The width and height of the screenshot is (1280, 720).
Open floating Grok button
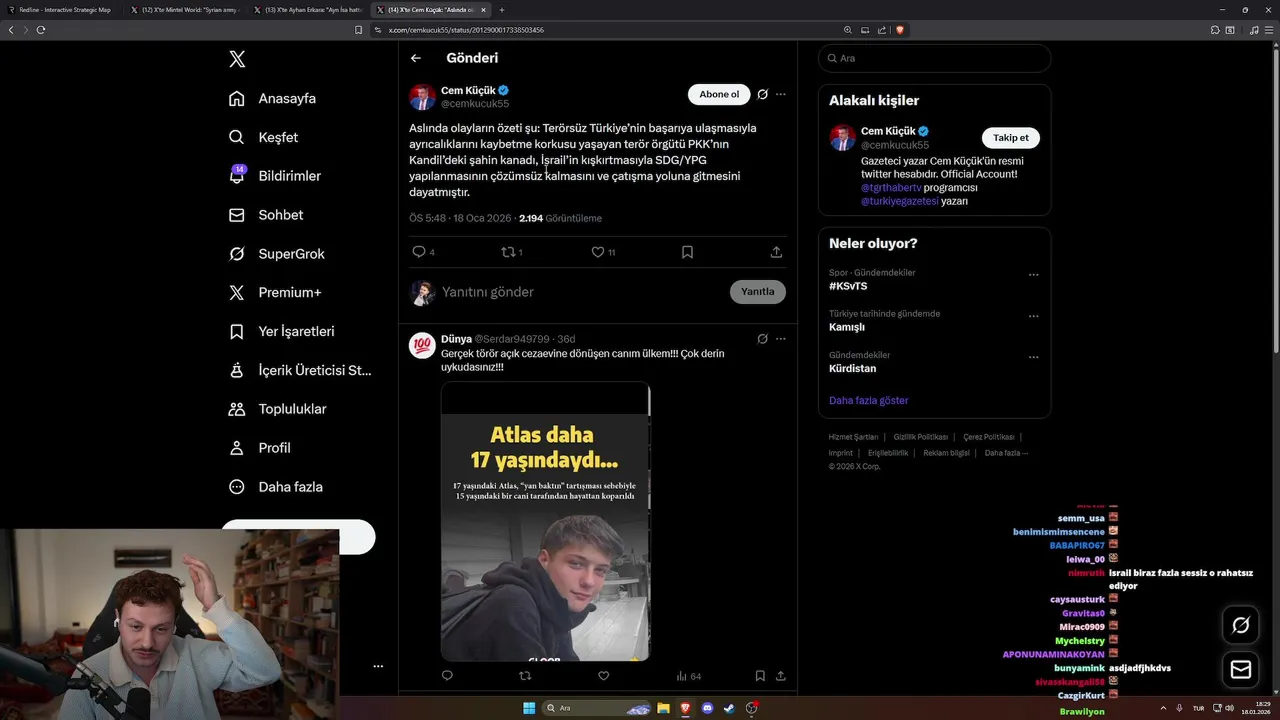pyautogui.click(x=1241, y=625)
